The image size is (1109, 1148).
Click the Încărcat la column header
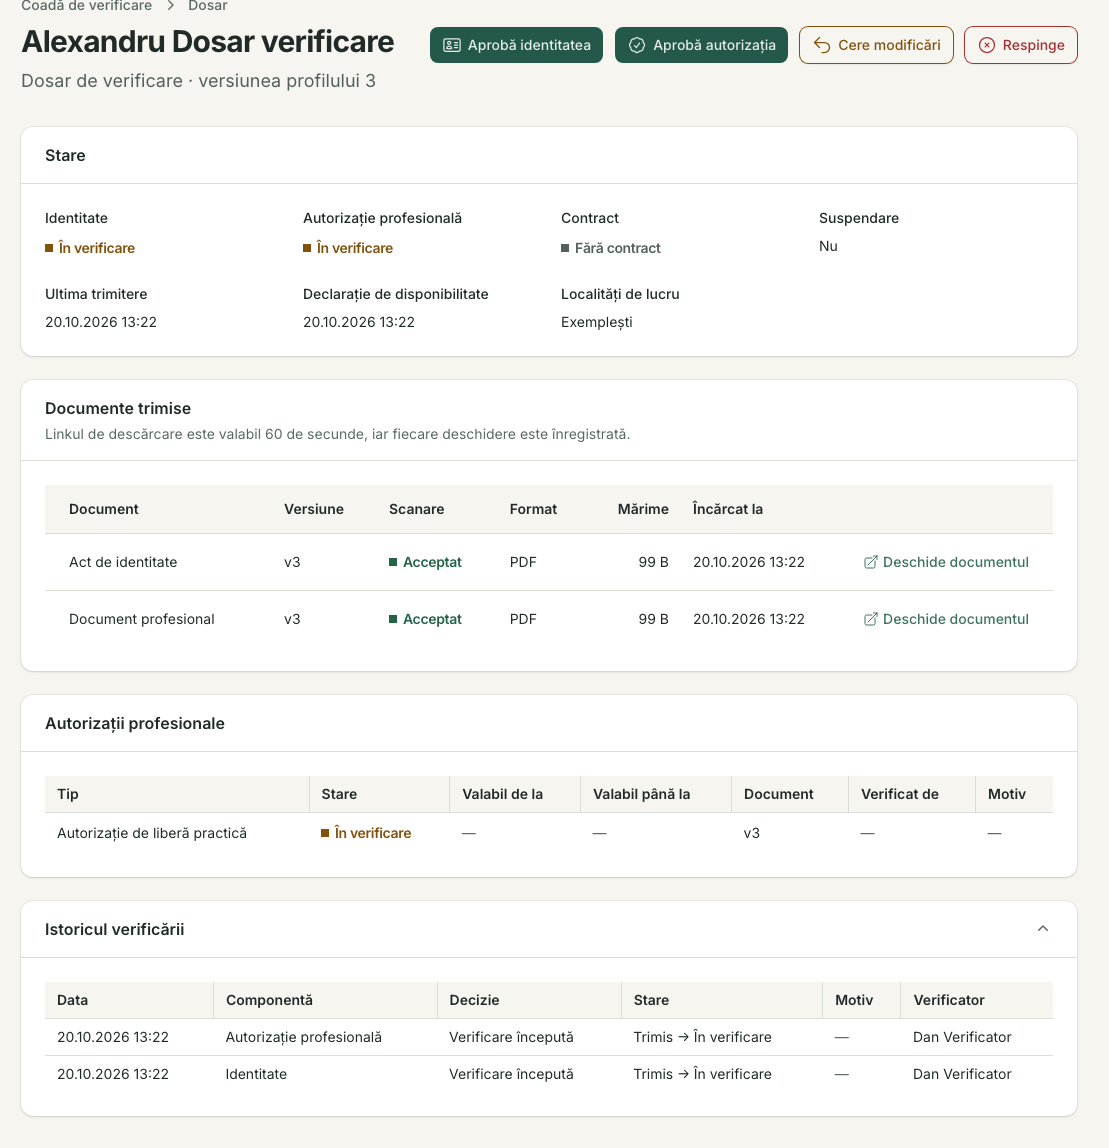coord(728,509)
